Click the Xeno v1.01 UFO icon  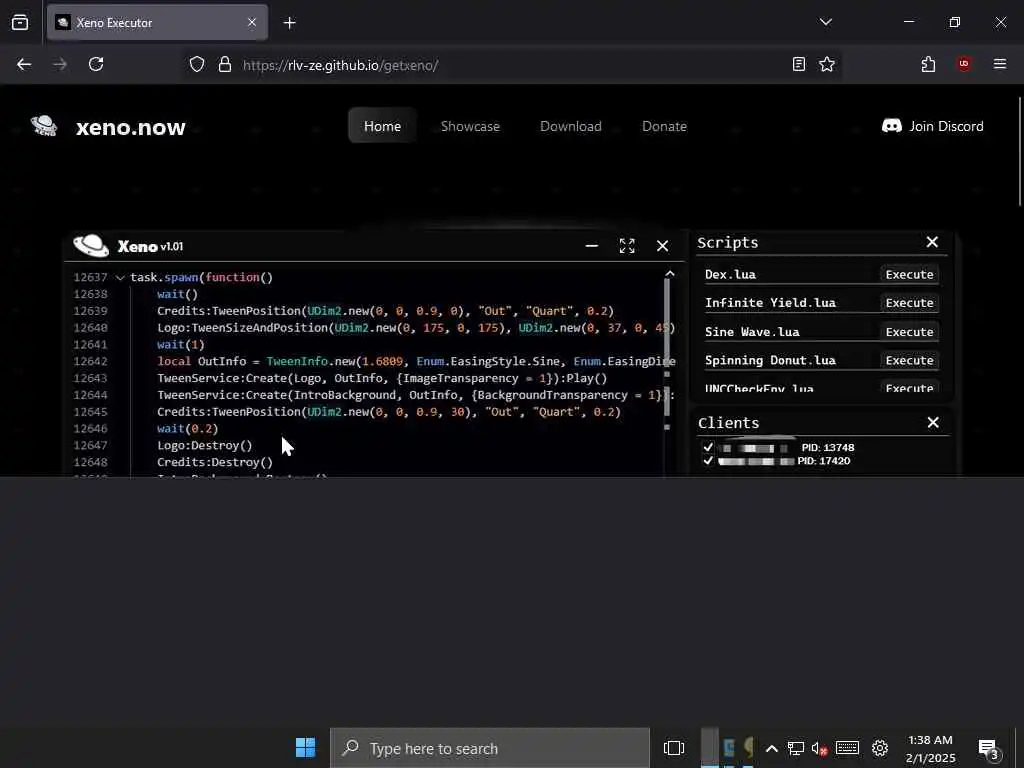[91, 246]
